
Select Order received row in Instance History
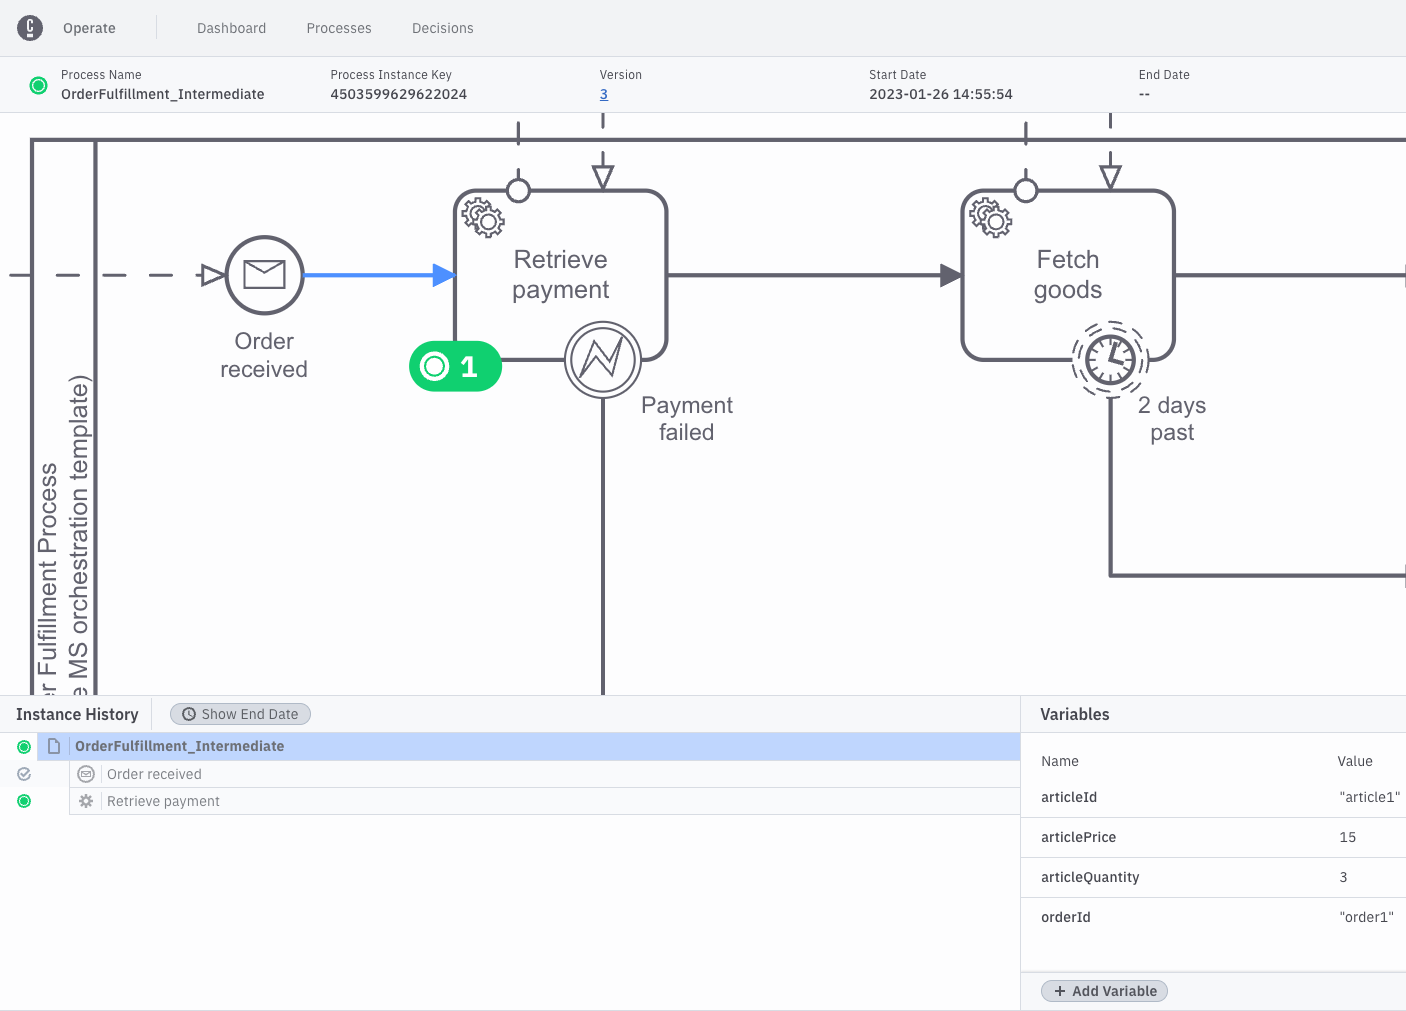pos(544,774)
